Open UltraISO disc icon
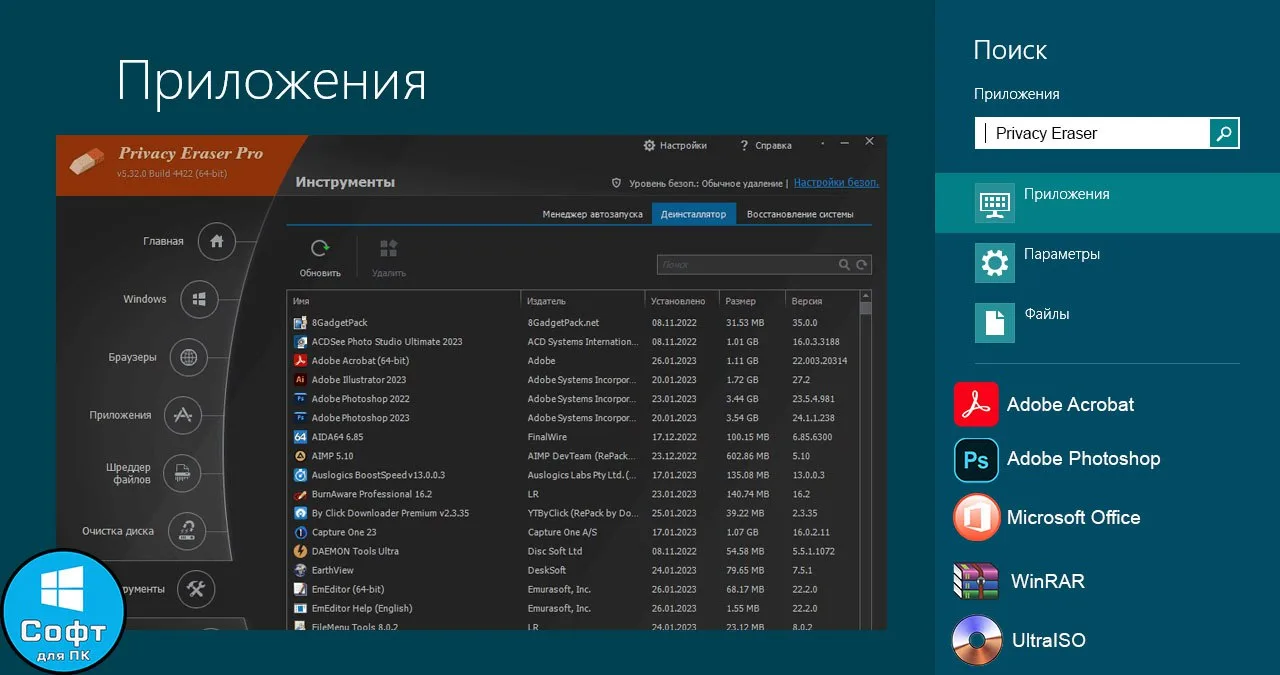This screenshot has height=675, width=1280. pos(976,640)
